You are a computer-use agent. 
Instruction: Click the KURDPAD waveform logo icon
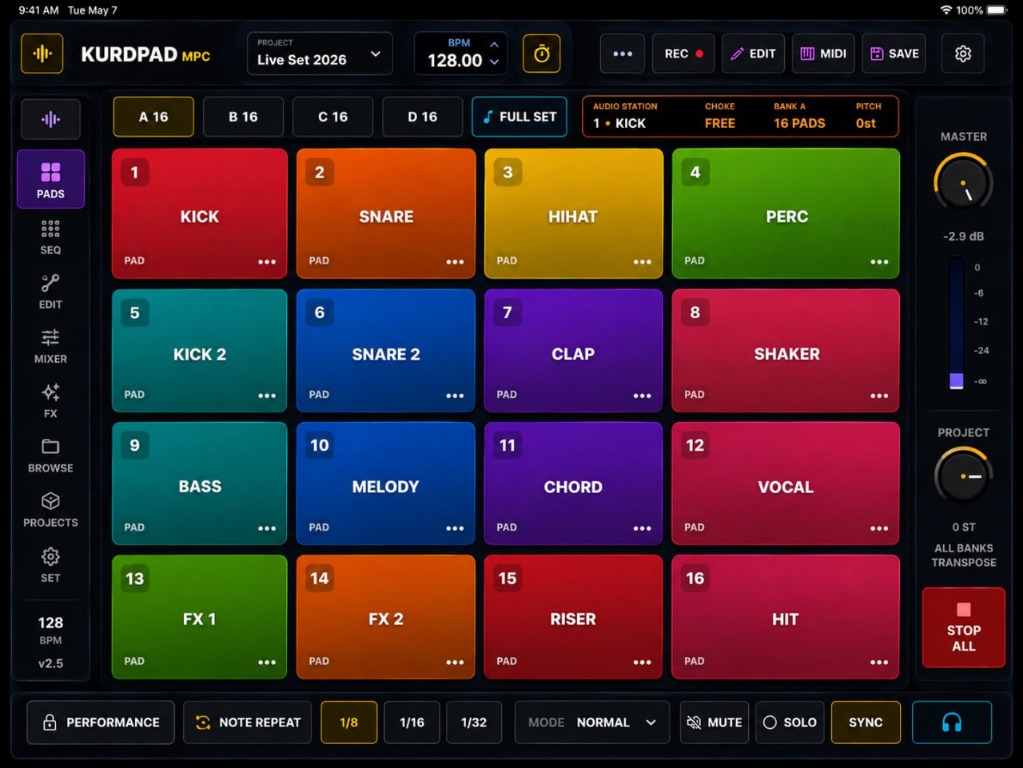point(42,54)
